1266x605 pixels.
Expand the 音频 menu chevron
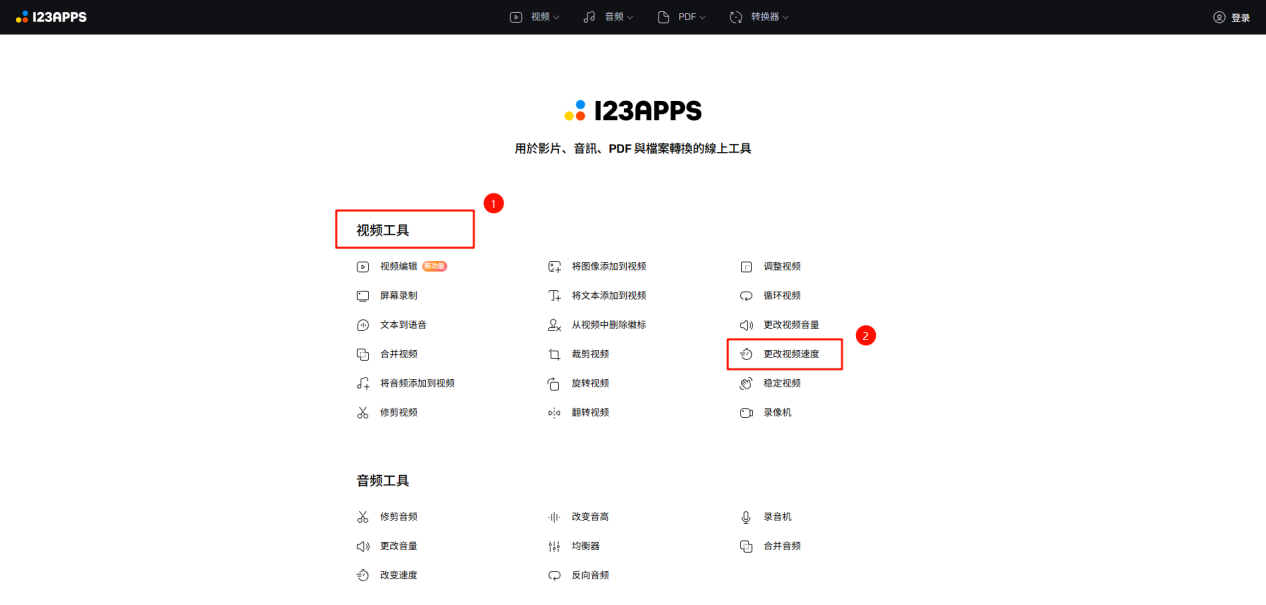(x=630, y=18)
